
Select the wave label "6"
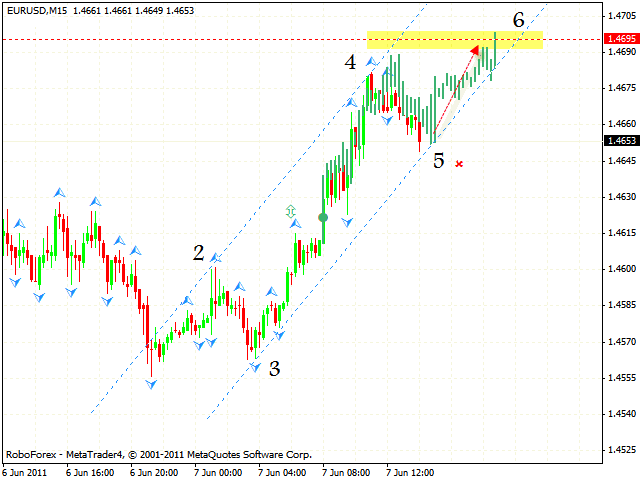[x=518, y=20]
